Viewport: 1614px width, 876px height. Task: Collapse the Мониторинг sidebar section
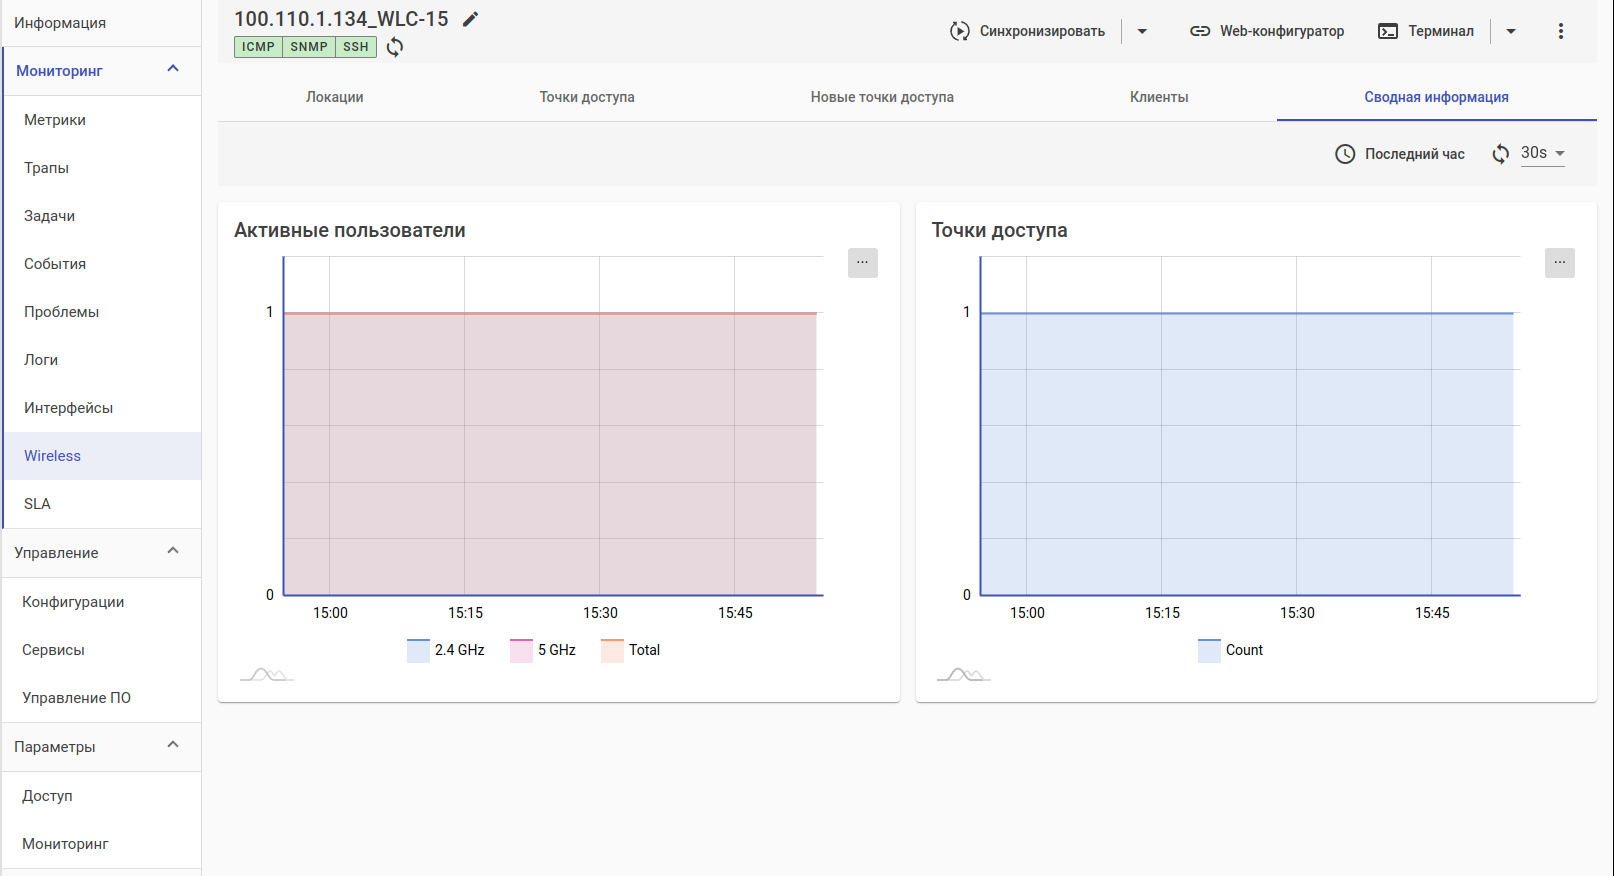173,70
